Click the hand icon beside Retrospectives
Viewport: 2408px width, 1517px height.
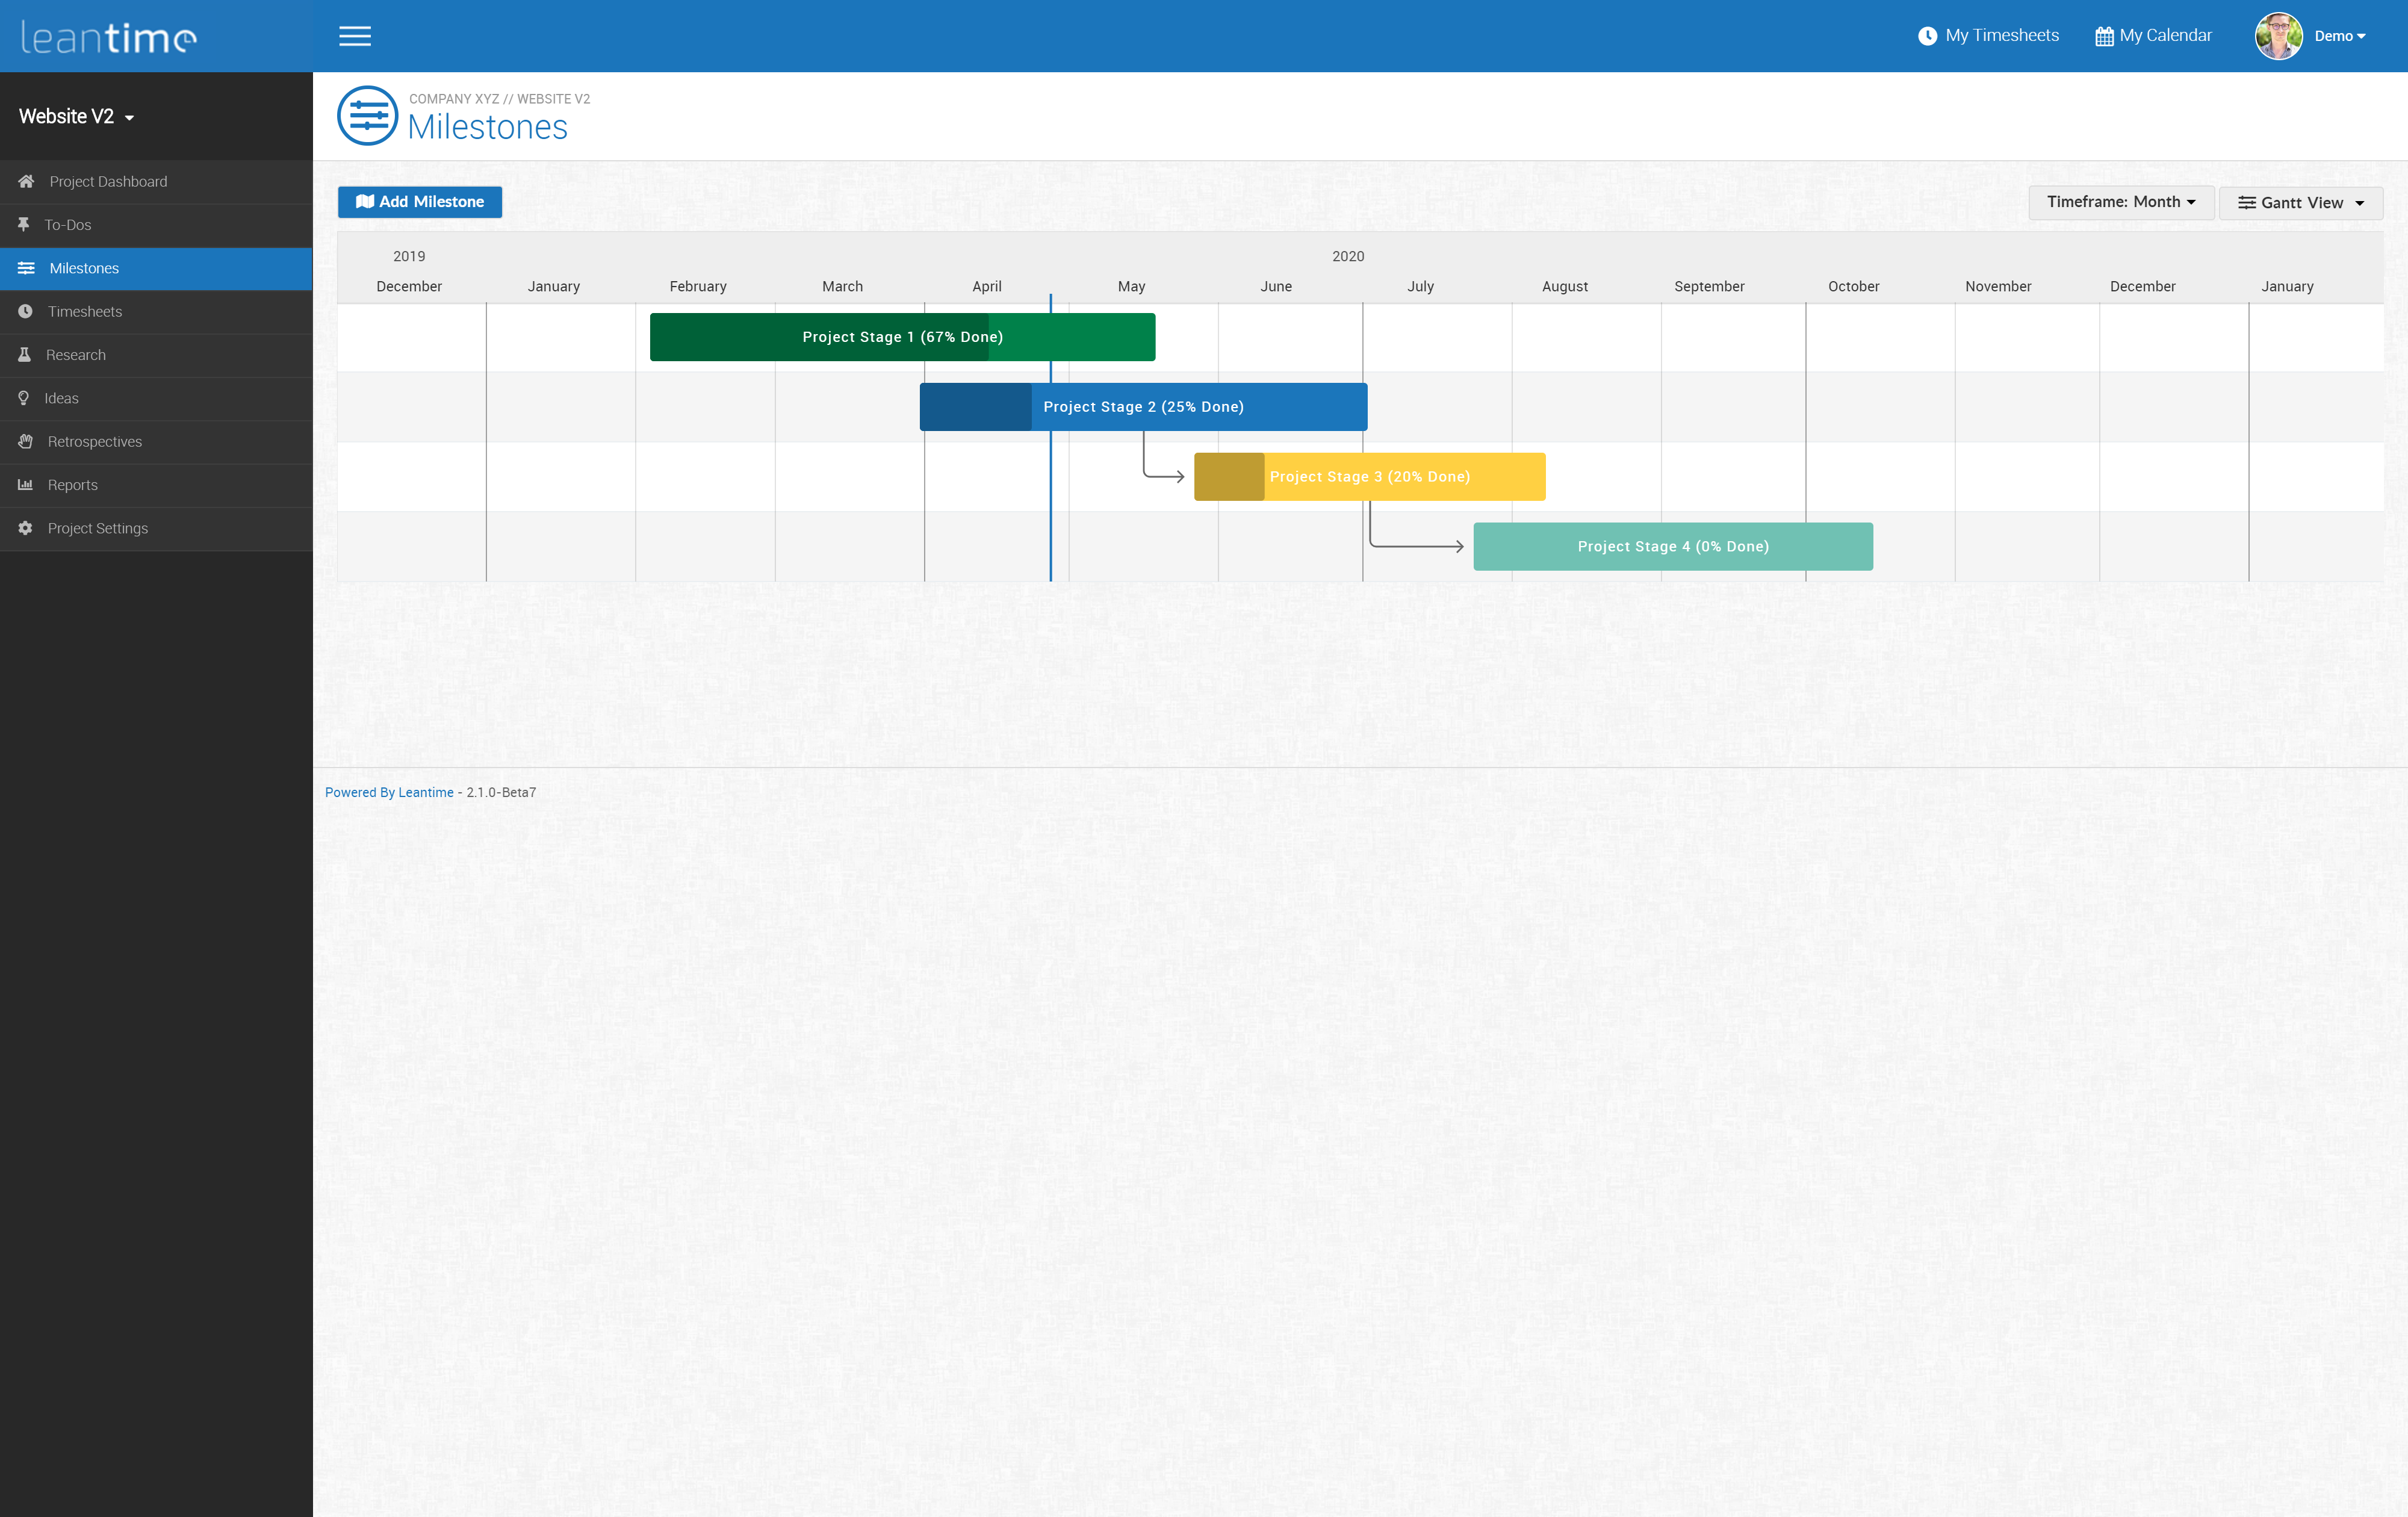(25, 441)
